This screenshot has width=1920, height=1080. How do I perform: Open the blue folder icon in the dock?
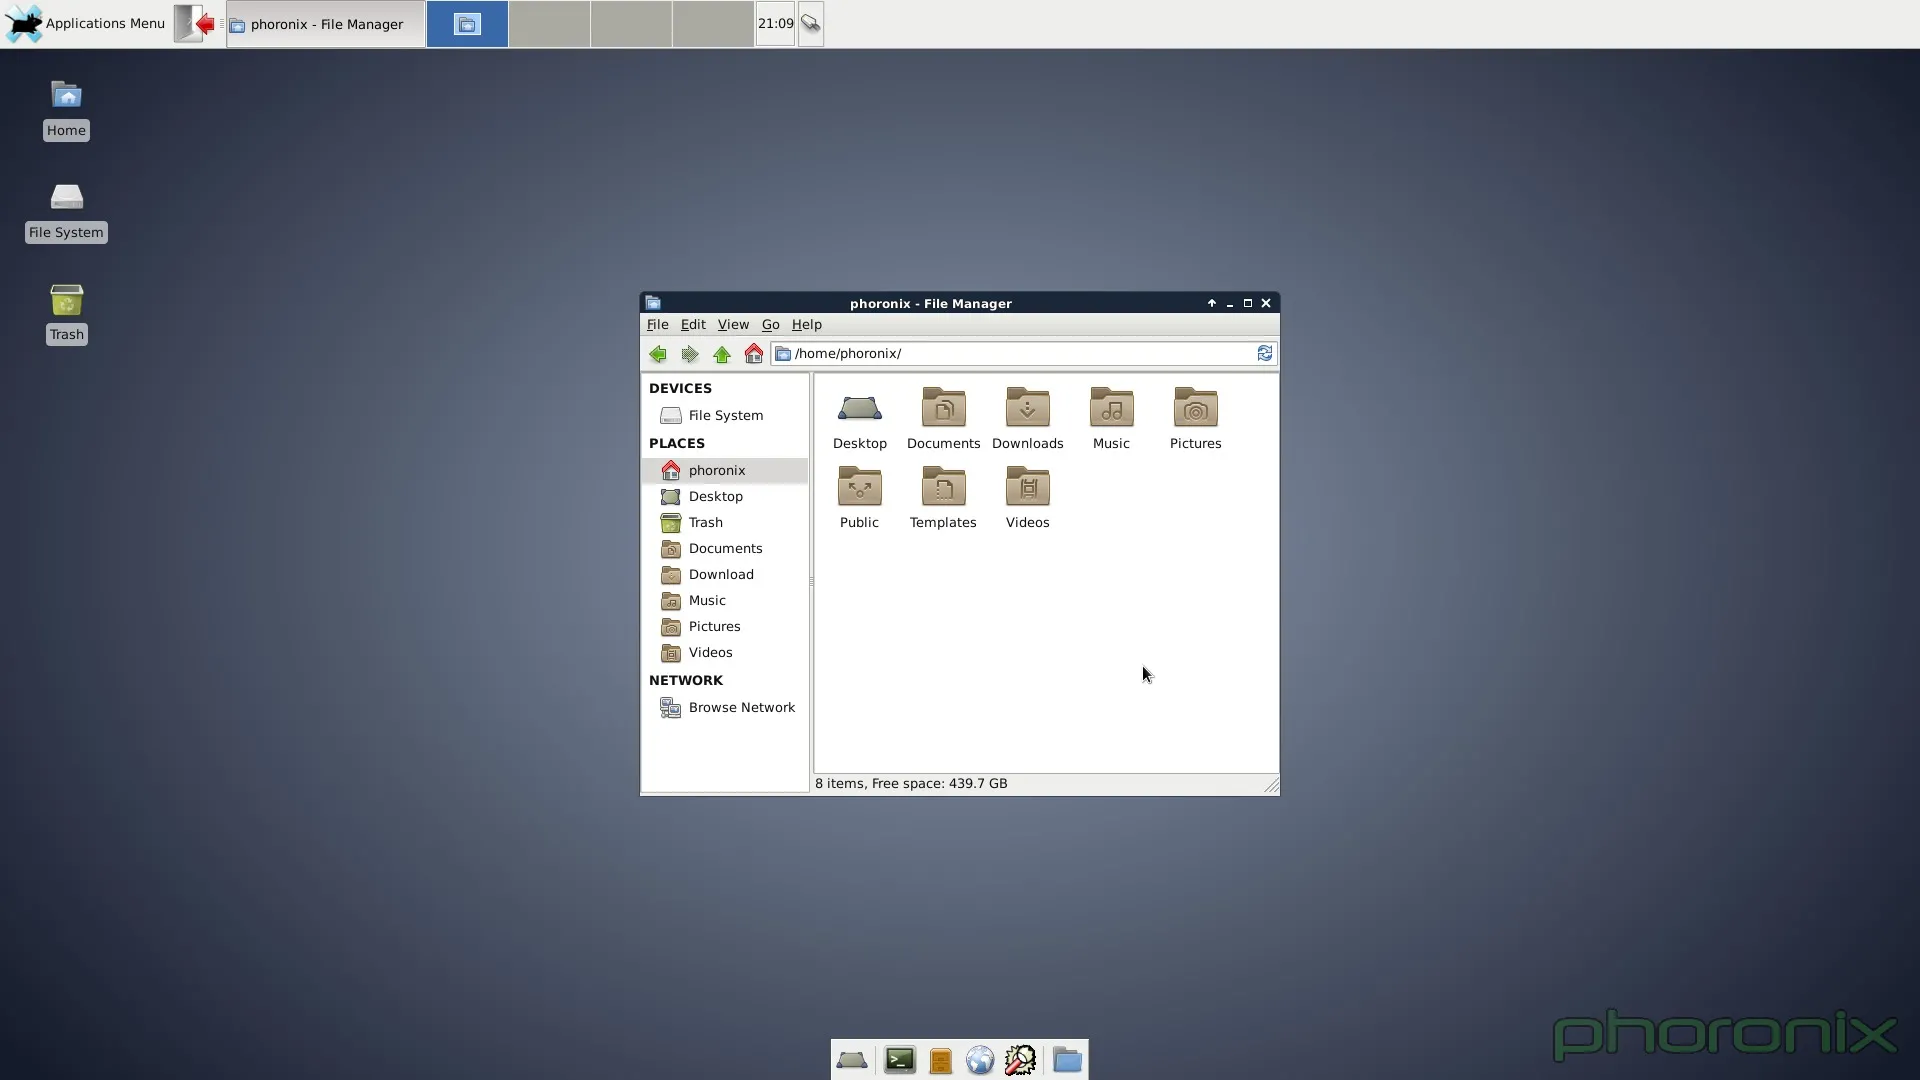1067,1060
